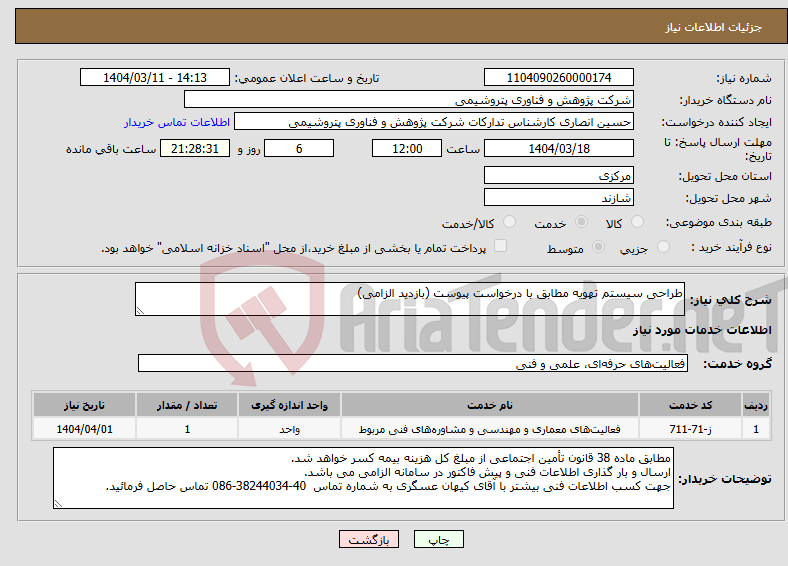Screen dimensions: 788x566
Task: Select the خدمت radio button
Action: [581, 222]
